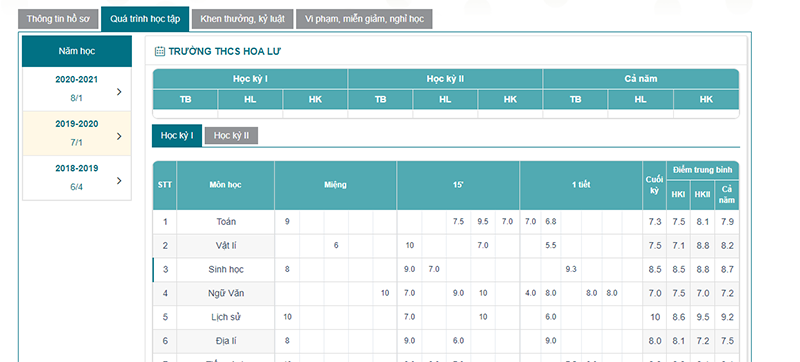The width and height of the screenshot is (800, 362).
Task: Click the Môn học column header
Action: pos(226,185)
